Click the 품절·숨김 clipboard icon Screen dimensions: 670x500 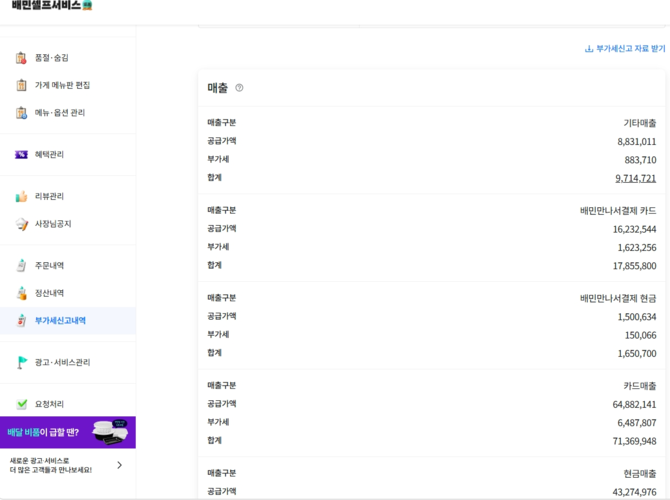tap(21, 58)
